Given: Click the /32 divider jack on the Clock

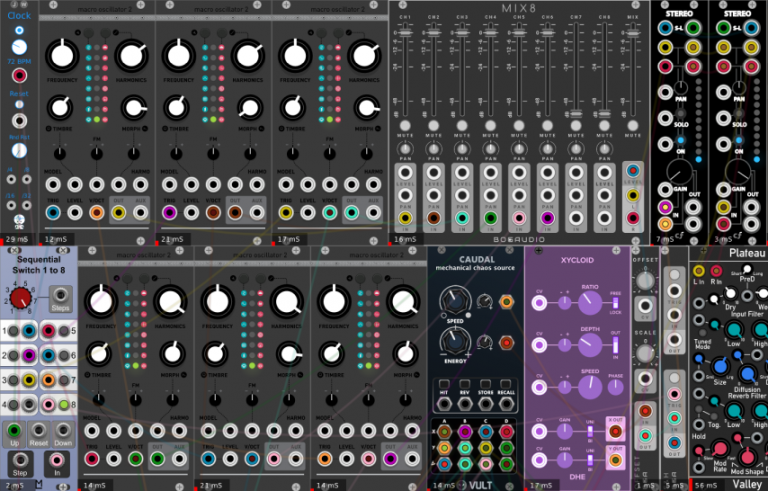Looking at the screenshot, I should (27, 205).
